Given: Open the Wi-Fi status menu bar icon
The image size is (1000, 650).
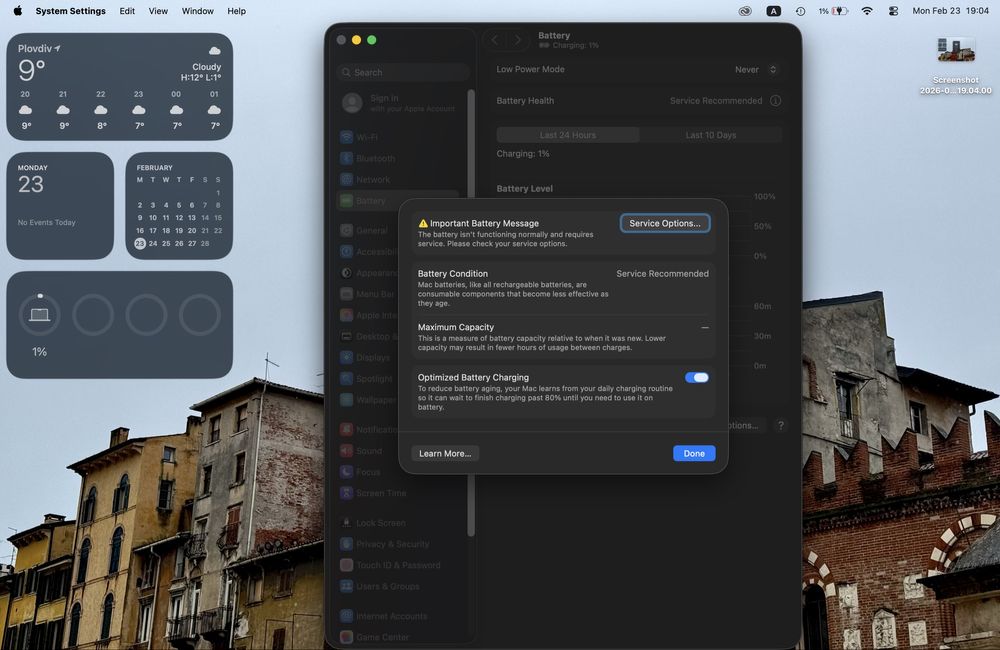Looking at the screenshot, I should tap(867, 11).
